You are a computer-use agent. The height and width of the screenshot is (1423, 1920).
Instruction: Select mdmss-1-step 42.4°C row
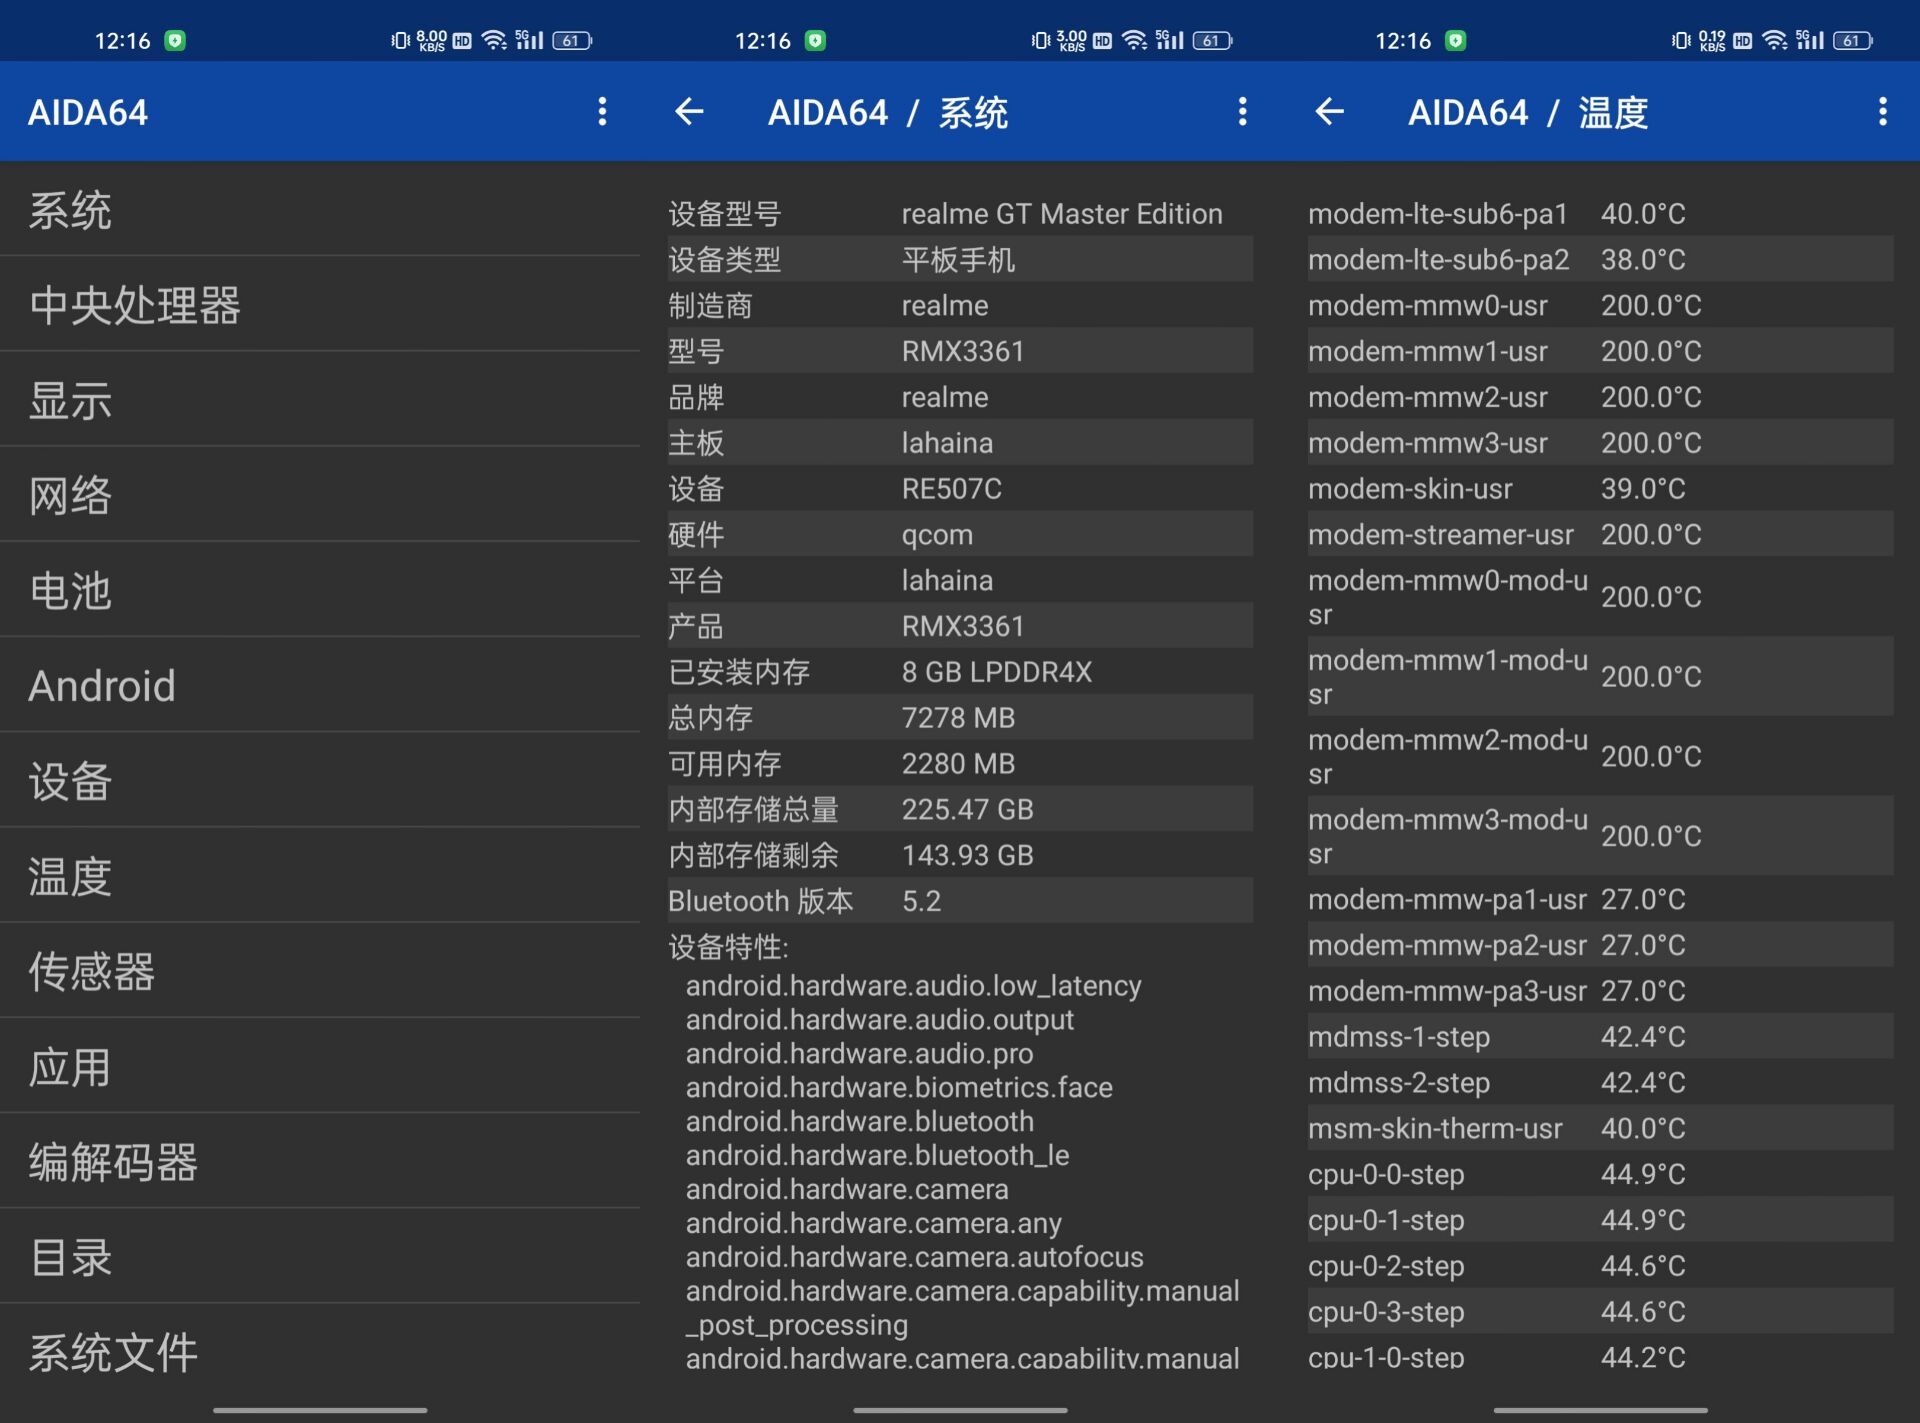1600,1037
